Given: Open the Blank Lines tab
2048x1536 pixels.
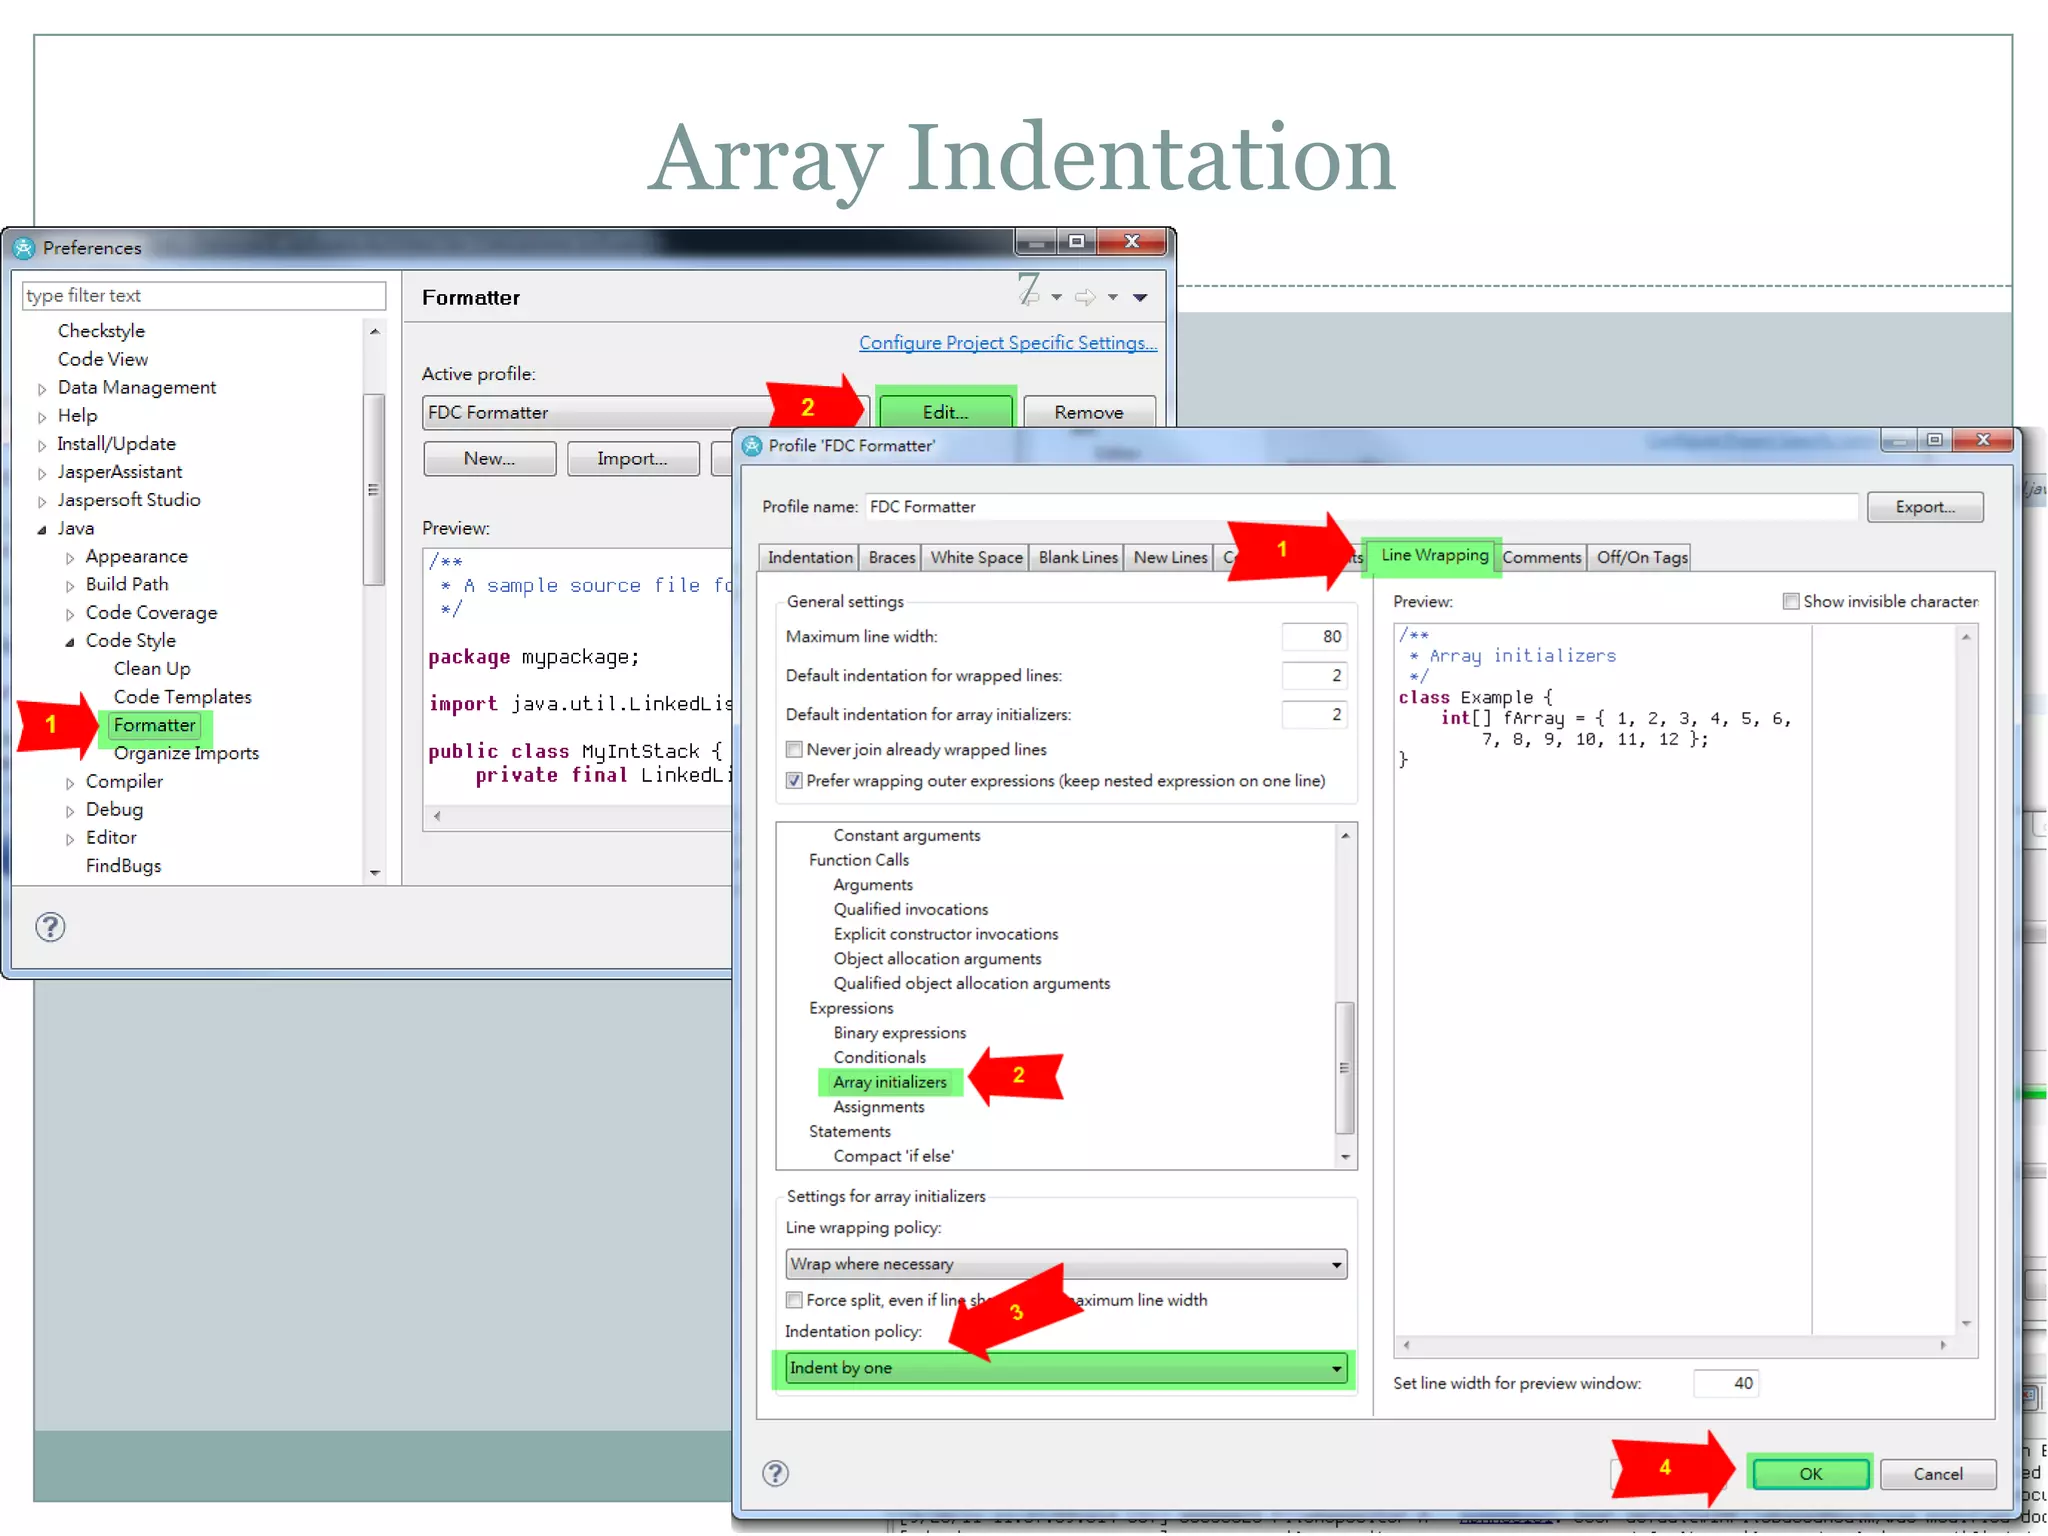Looking at the screenshot, I should (x=1077, y=557).
